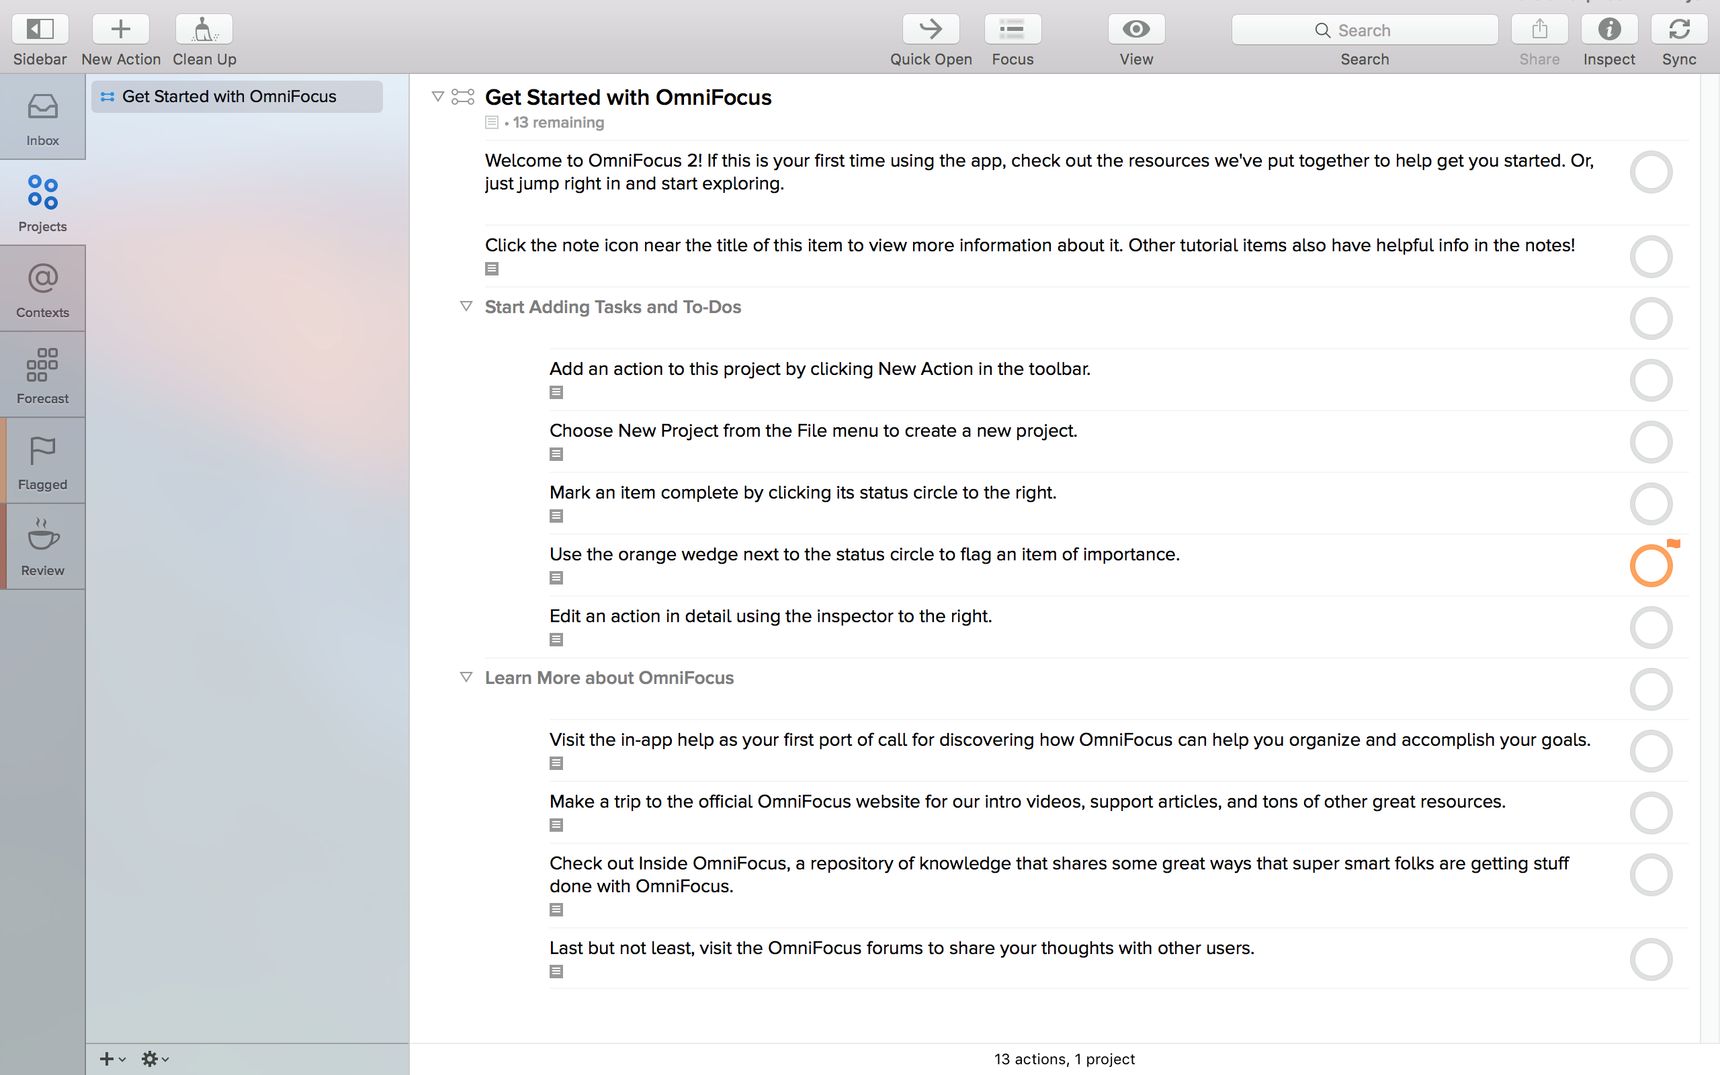Open Quick Open arrow button
1720x1075 pixels.
click(x=931, y=29)
